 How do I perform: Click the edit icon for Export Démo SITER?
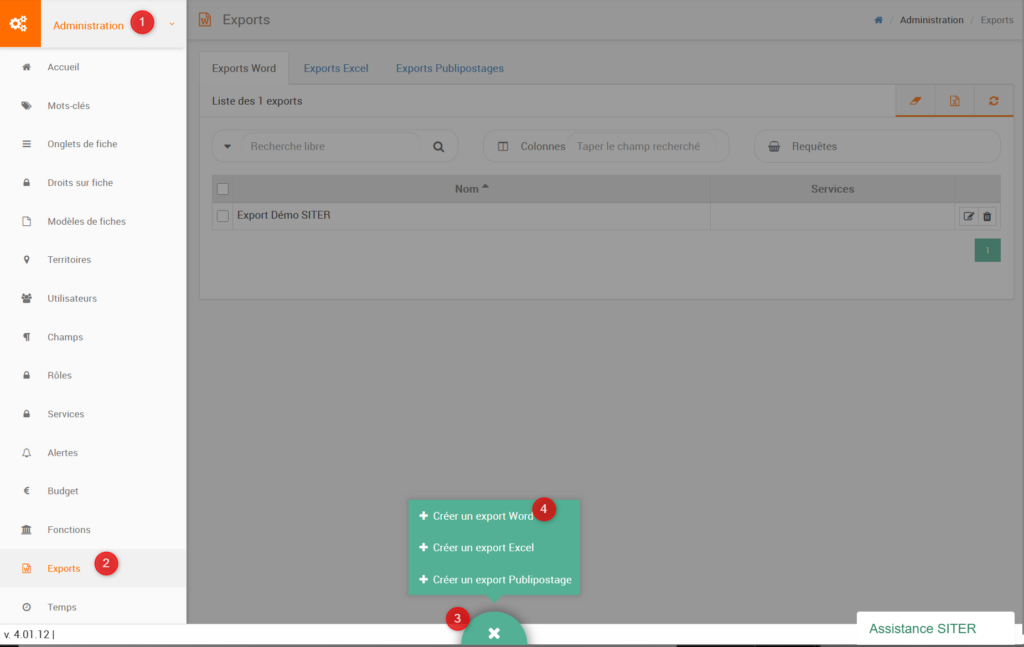click(968, 216)
